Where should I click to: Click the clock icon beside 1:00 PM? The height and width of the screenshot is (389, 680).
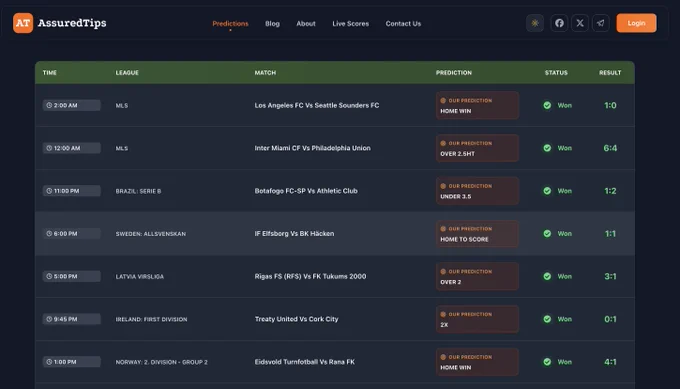pos(49,362)
